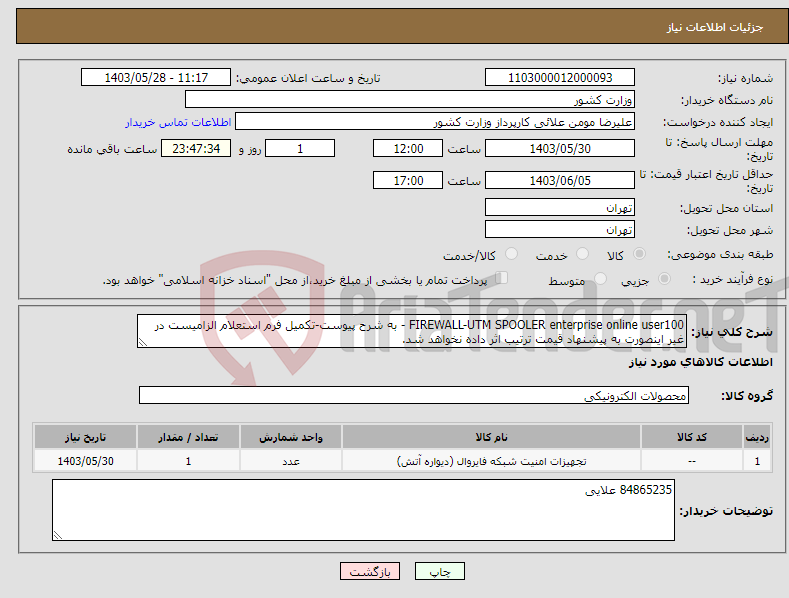The width and height of the screenshot is (789, 598).
Task: Click the resize handle of the description textarea
Action: click(x=143, y=342)
